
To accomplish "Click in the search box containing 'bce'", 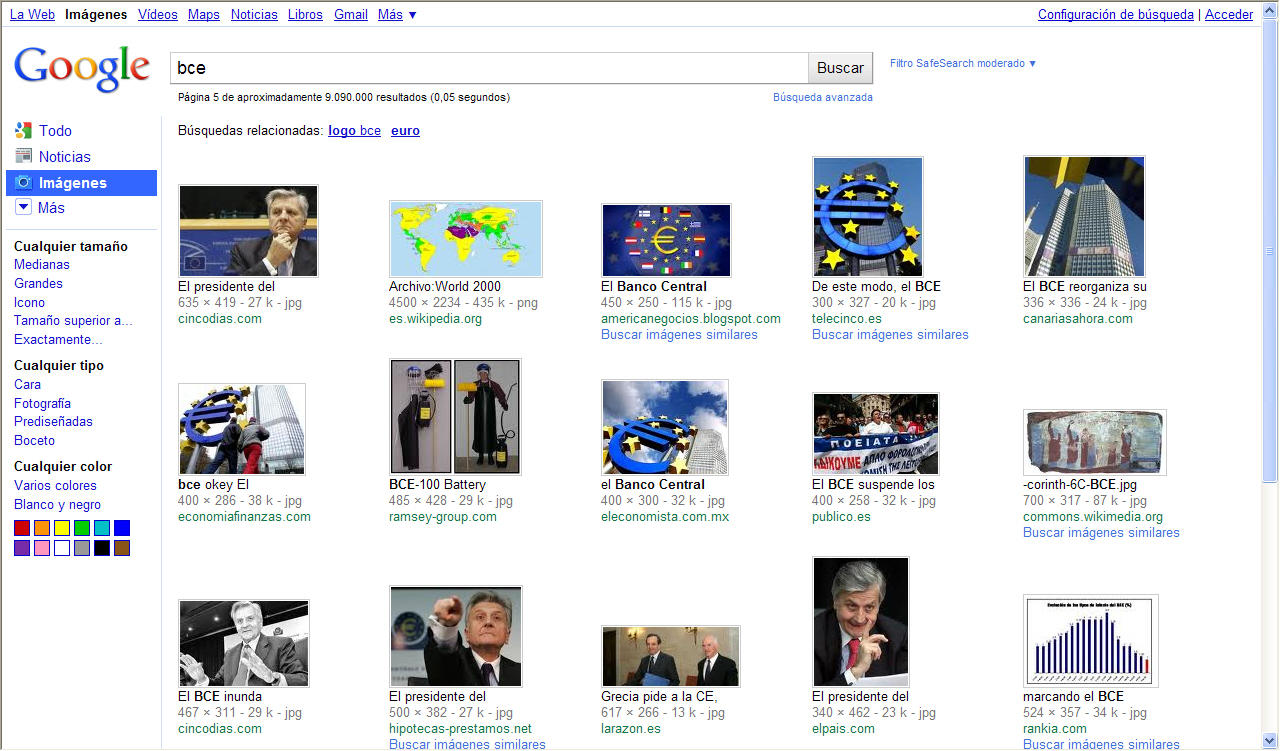I will pos(488,68).
